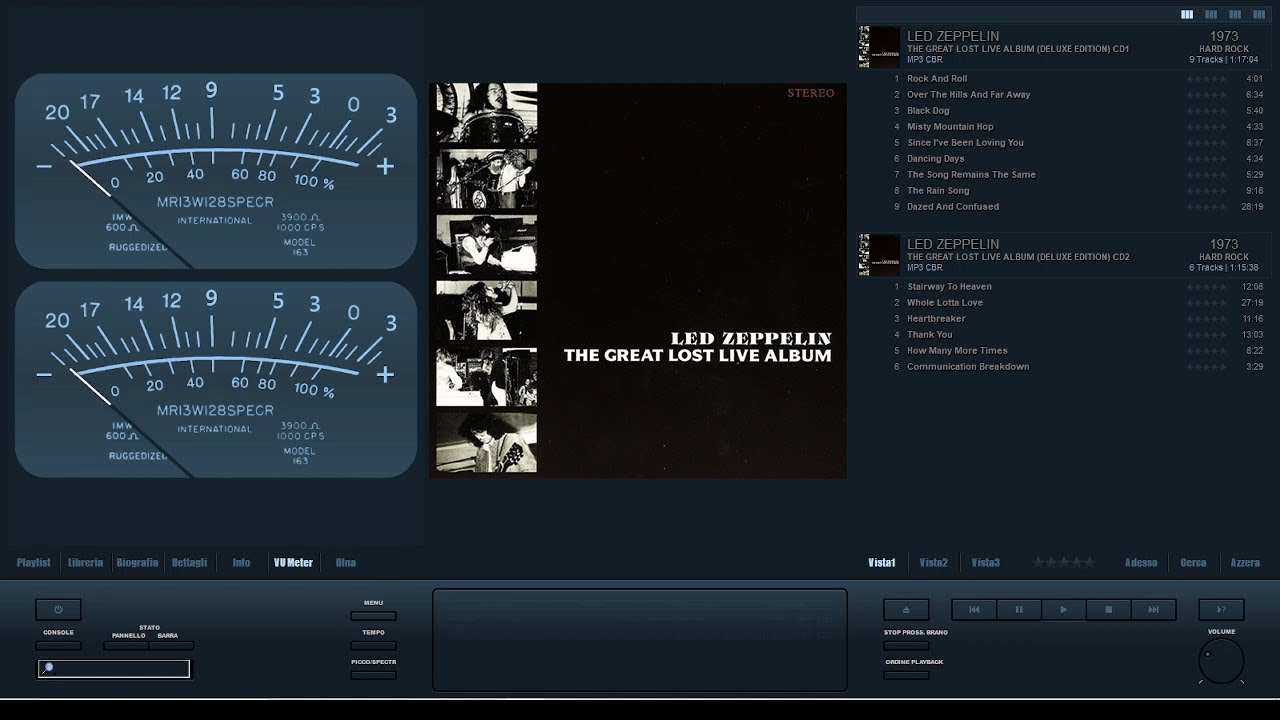
Task: Select the first highlighted layout icon
Action: coord(1187,15)
